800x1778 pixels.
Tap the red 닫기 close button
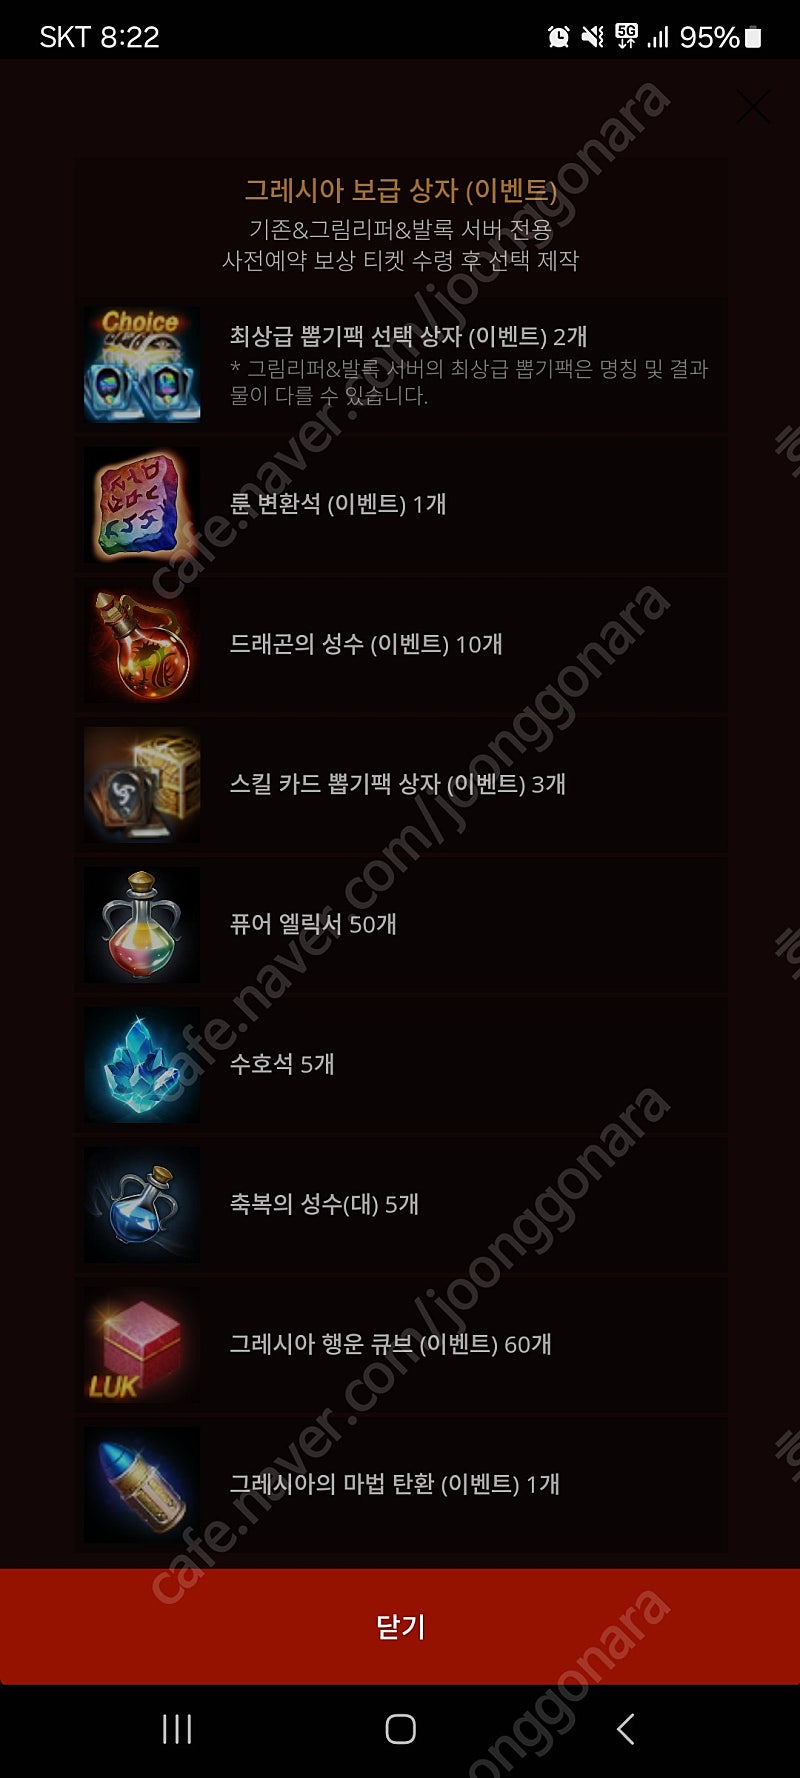tap(400, 1626)
